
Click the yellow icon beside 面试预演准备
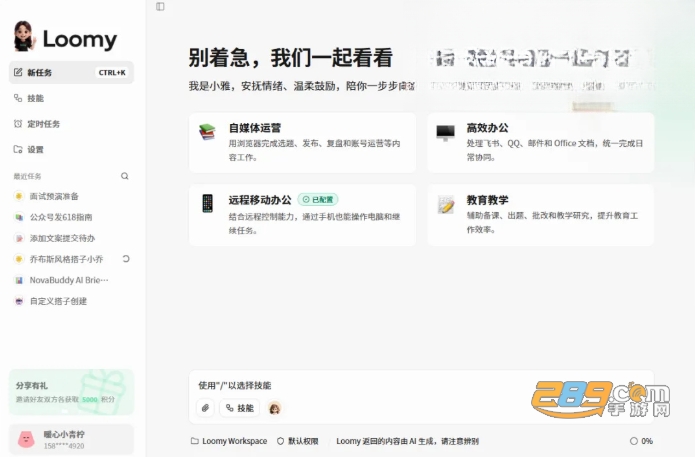tap(19, 196)
